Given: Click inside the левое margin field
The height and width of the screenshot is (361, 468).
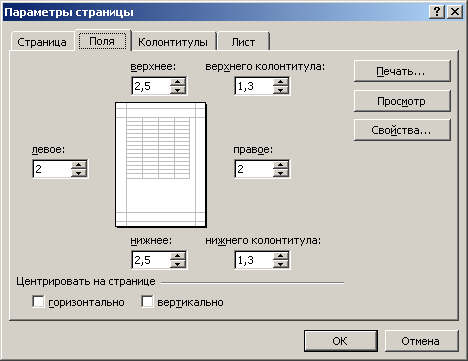Looking at the screenshot, I should [x=52, y=169].
